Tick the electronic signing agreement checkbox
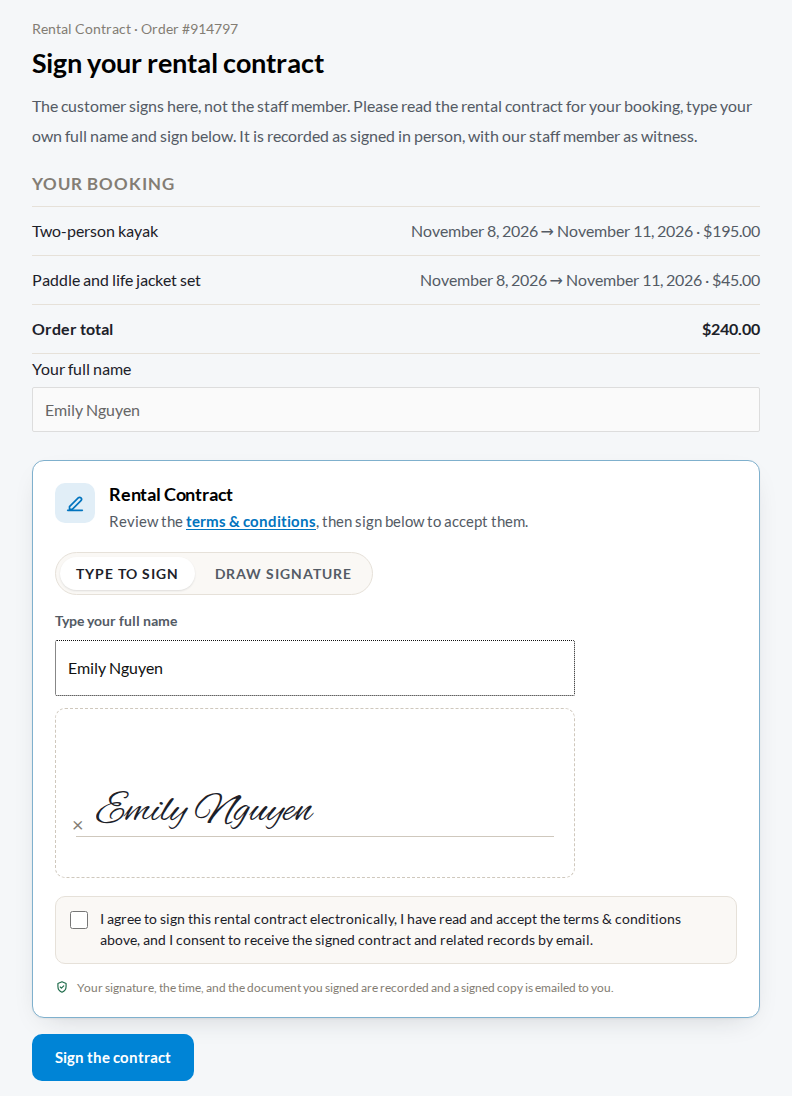The image size is (792, 1096). (x=79, y=920)
